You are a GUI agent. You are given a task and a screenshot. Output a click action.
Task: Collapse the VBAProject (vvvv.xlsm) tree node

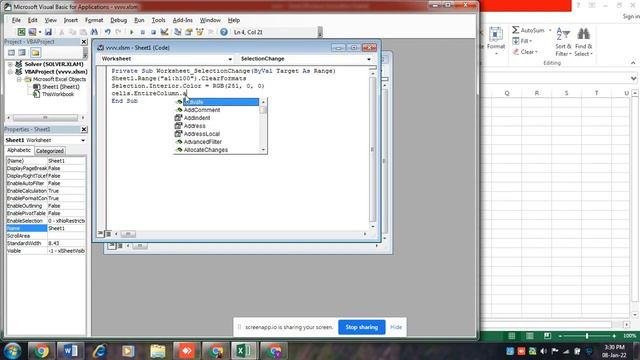(x=10, y=72)
